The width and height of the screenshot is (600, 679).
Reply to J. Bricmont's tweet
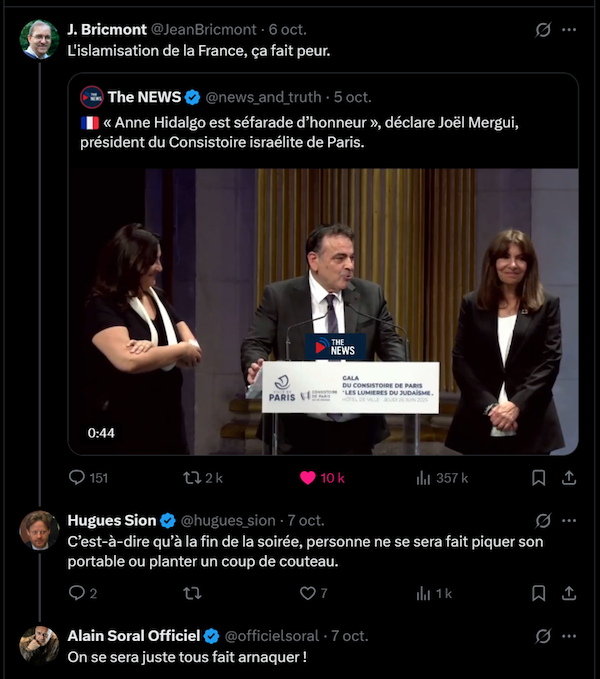tap(77, 478)
